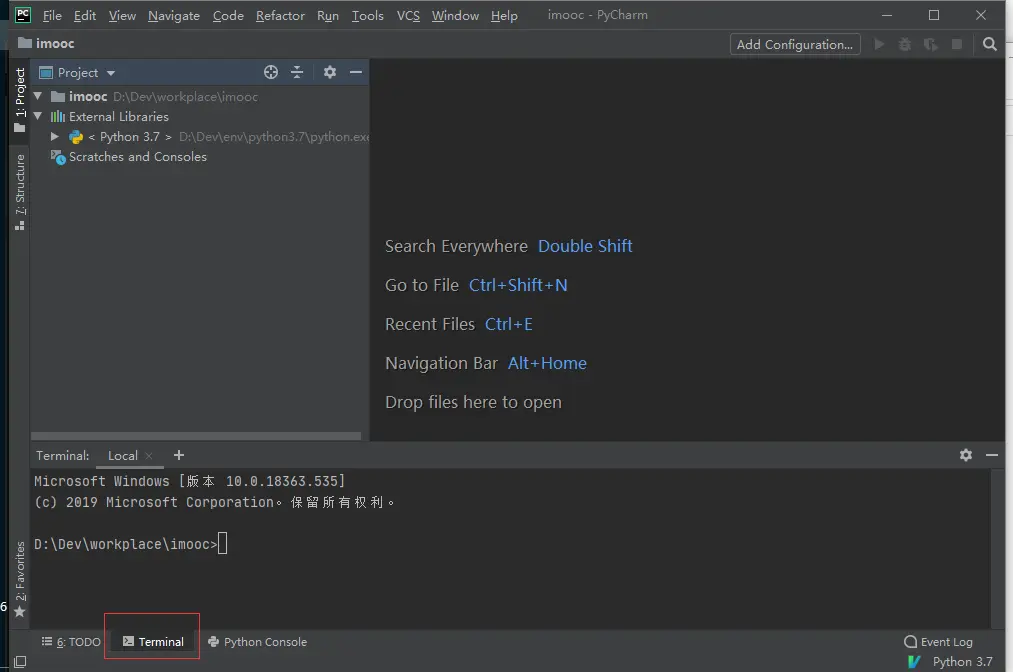Click the locate/scroll-from-source target icon
Viewport: 1013px width, 672px height.
(x=271, y=72)
